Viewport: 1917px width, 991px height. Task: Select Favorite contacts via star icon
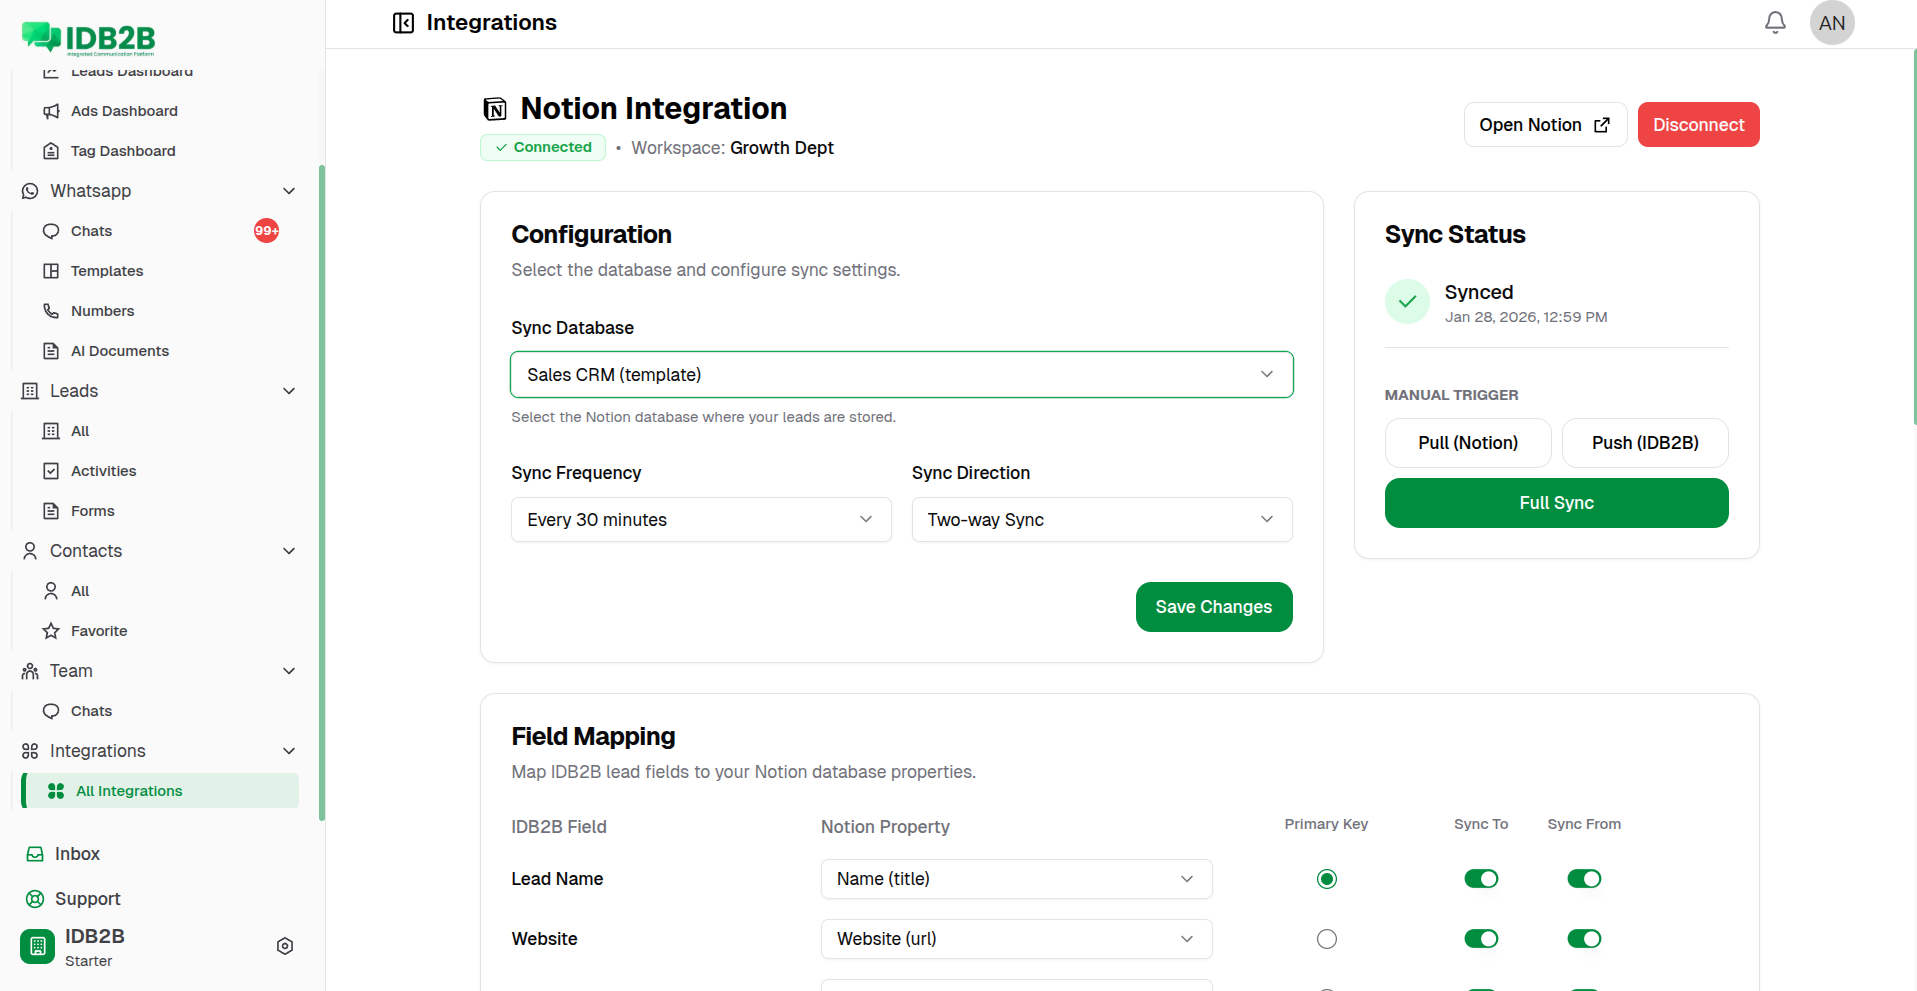click(51, 630)
